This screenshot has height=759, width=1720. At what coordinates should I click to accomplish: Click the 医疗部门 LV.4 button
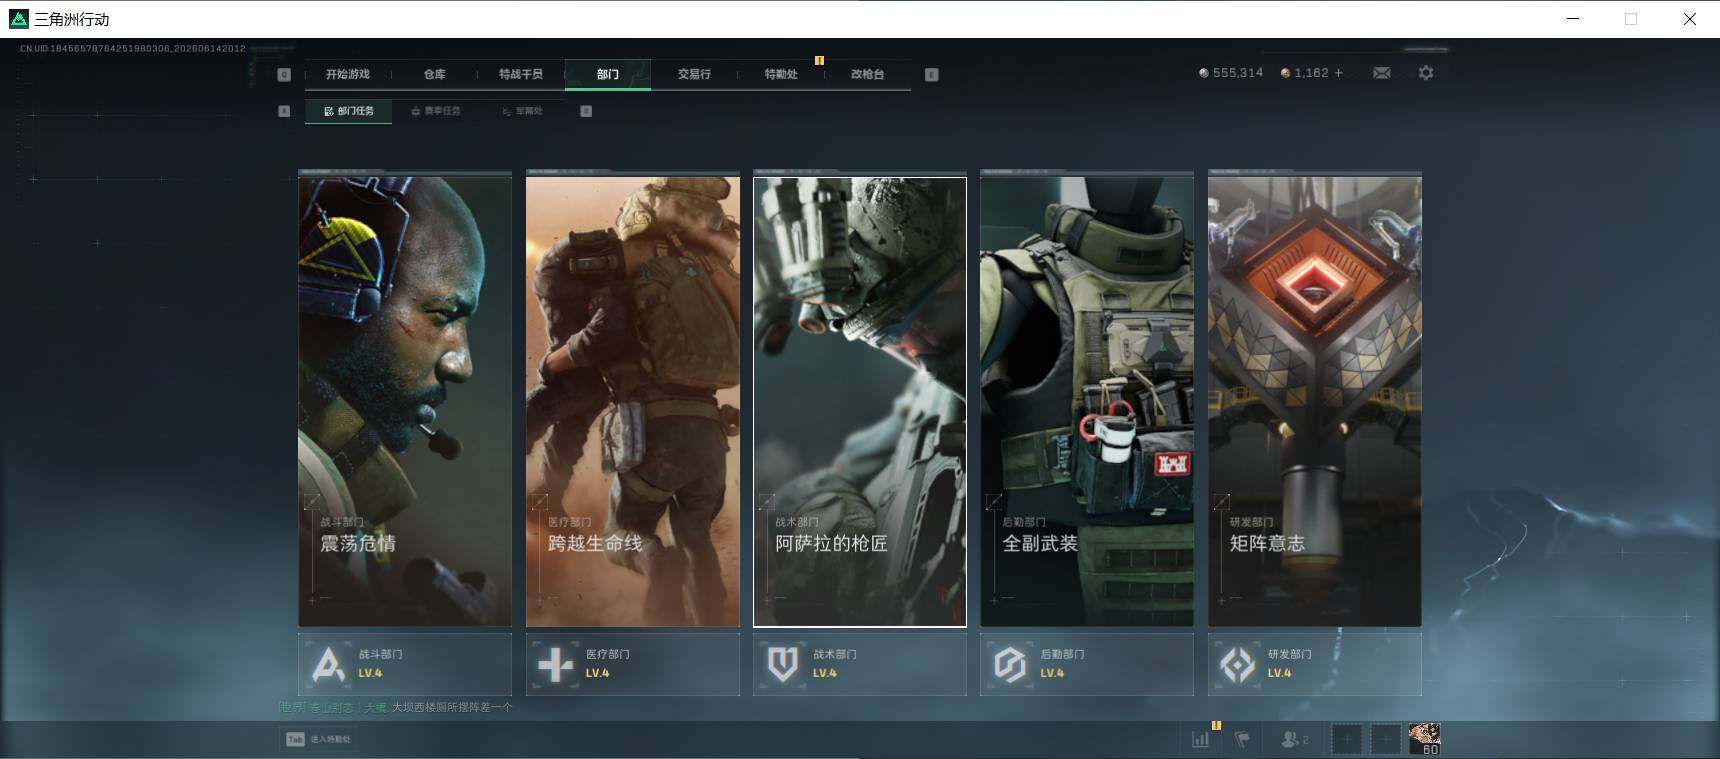pyautogui.click(x=633, y=664)
